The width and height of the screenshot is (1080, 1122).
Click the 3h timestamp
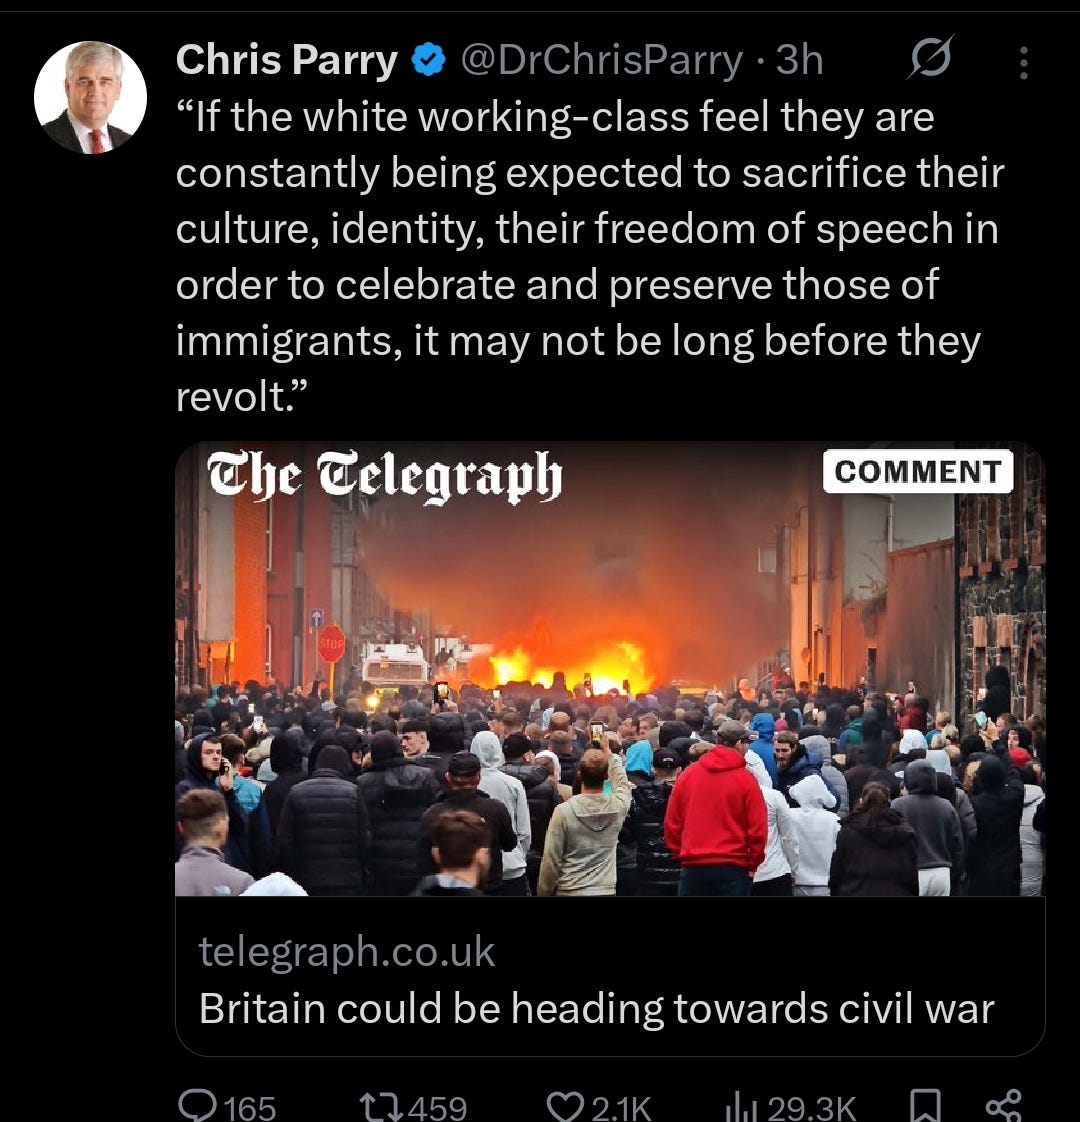[x=799, y=60]
